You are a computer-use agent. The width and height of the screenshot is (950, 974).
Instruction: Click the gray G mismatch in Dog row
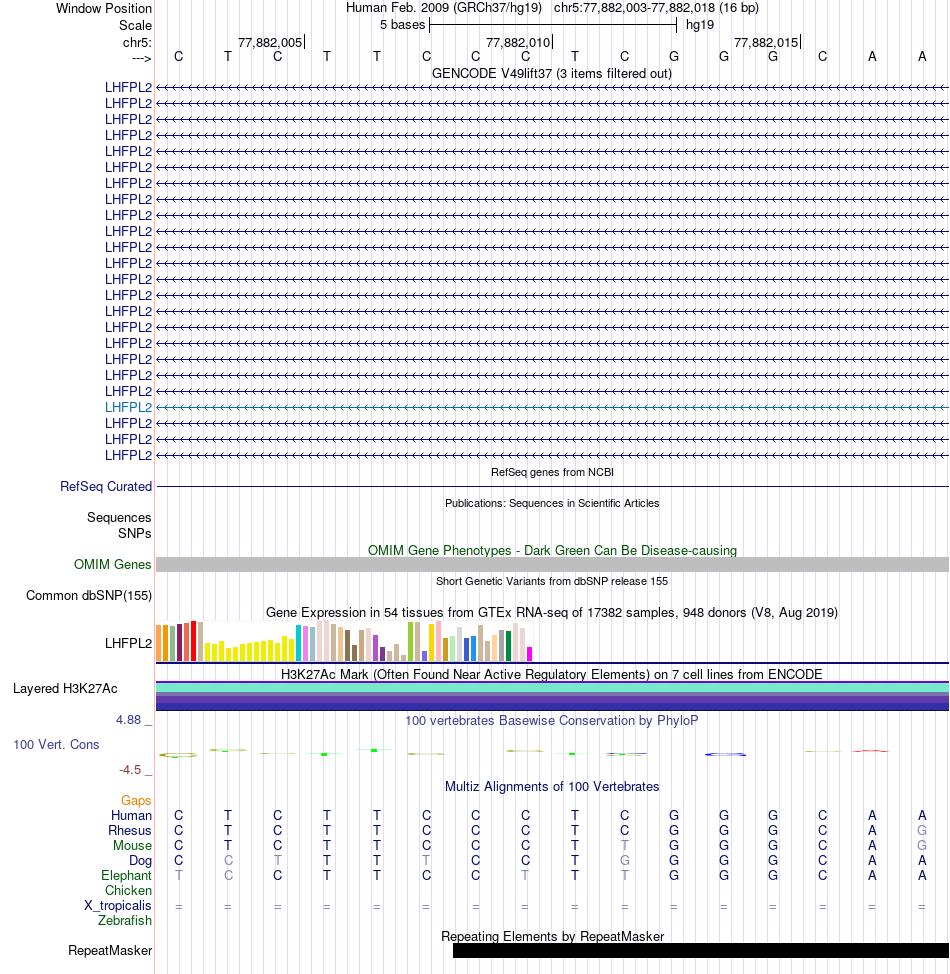pyautogui.click(x=624, y=860)
